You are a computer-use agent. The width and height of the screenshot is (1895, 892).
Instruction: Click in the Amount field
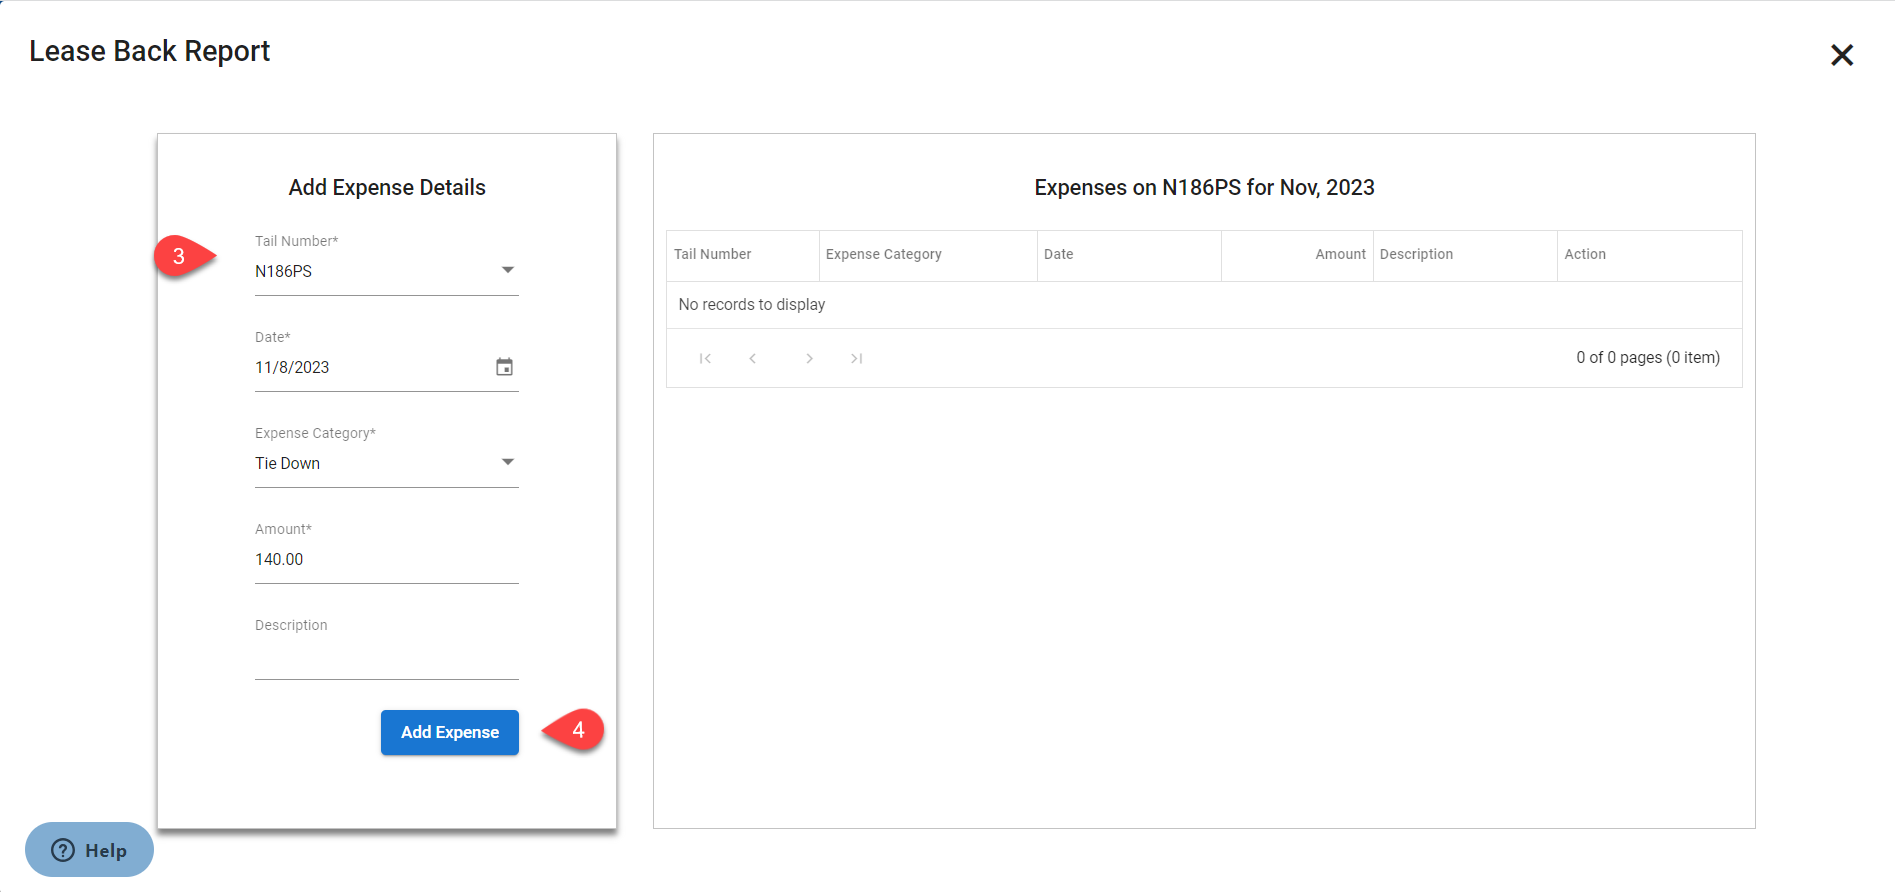pyautogui.click(x=385, y=560)
